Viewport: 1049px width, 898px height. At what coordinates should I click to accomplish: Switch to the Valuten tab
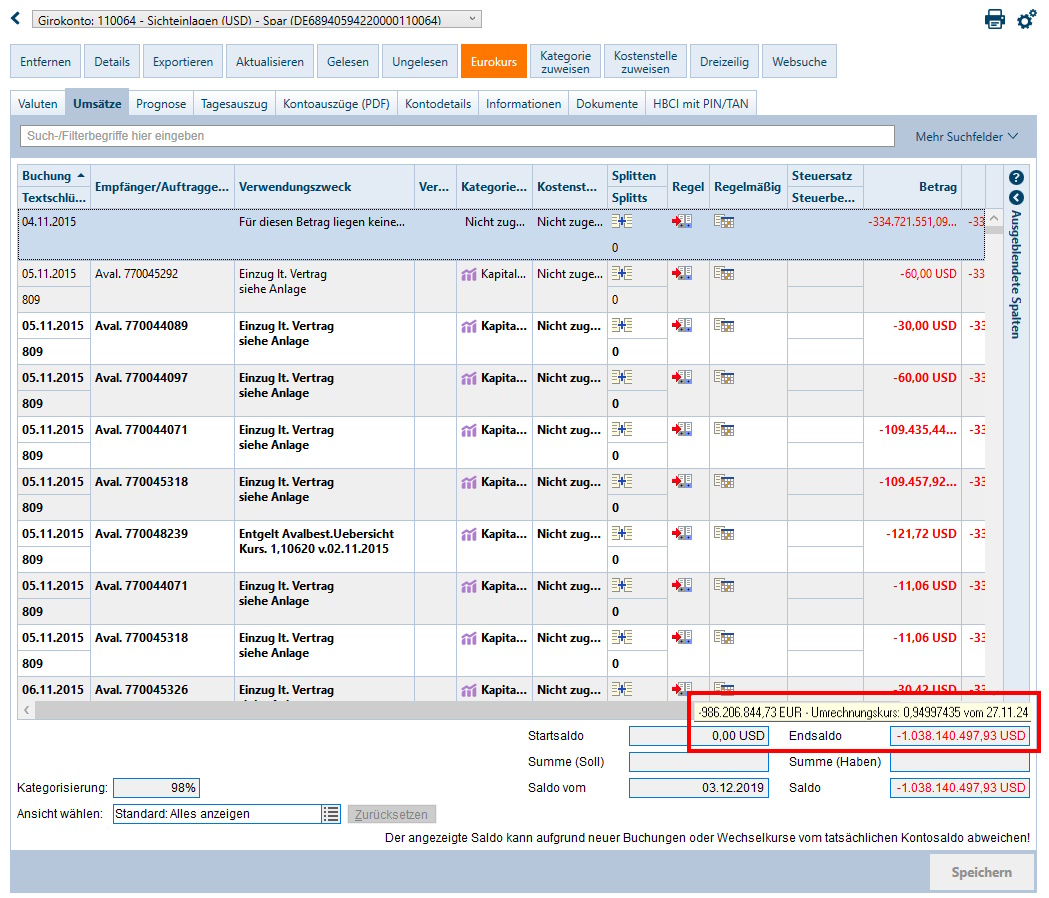click(37, 104)
